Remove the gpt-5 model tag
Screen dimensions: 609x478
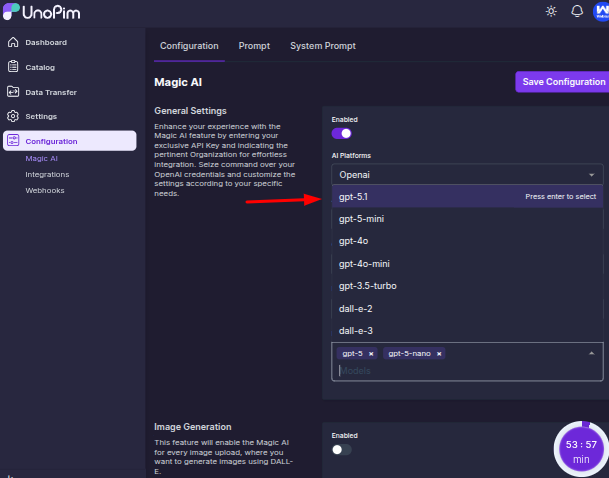click(x=371, y=354)
